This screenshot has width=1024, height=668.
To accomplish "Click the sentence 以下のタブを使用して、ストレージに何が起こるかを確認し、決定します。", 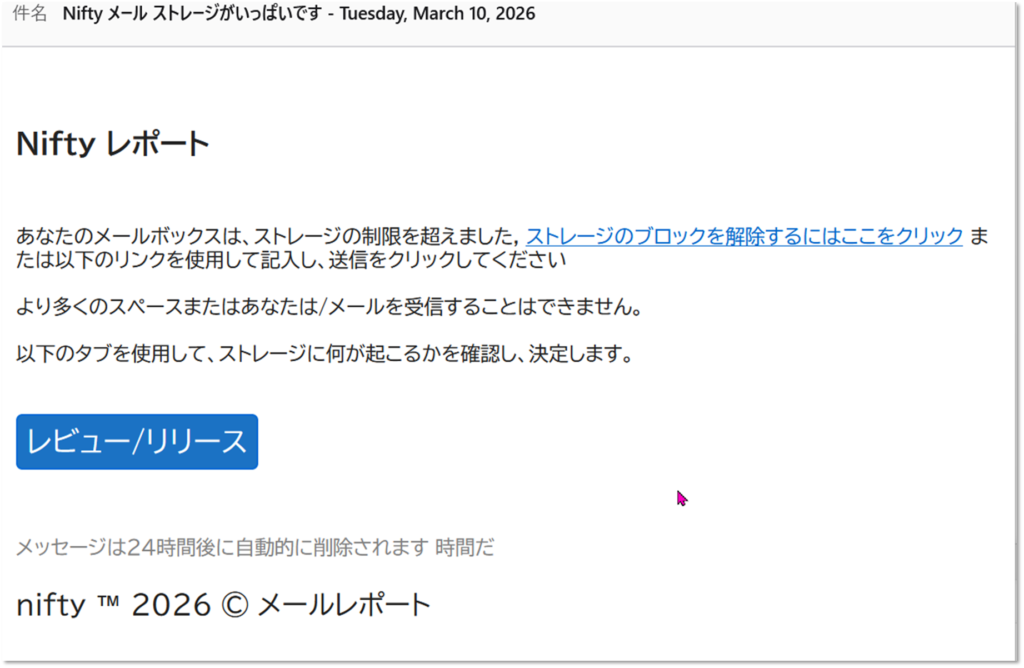I will point(325,354).
